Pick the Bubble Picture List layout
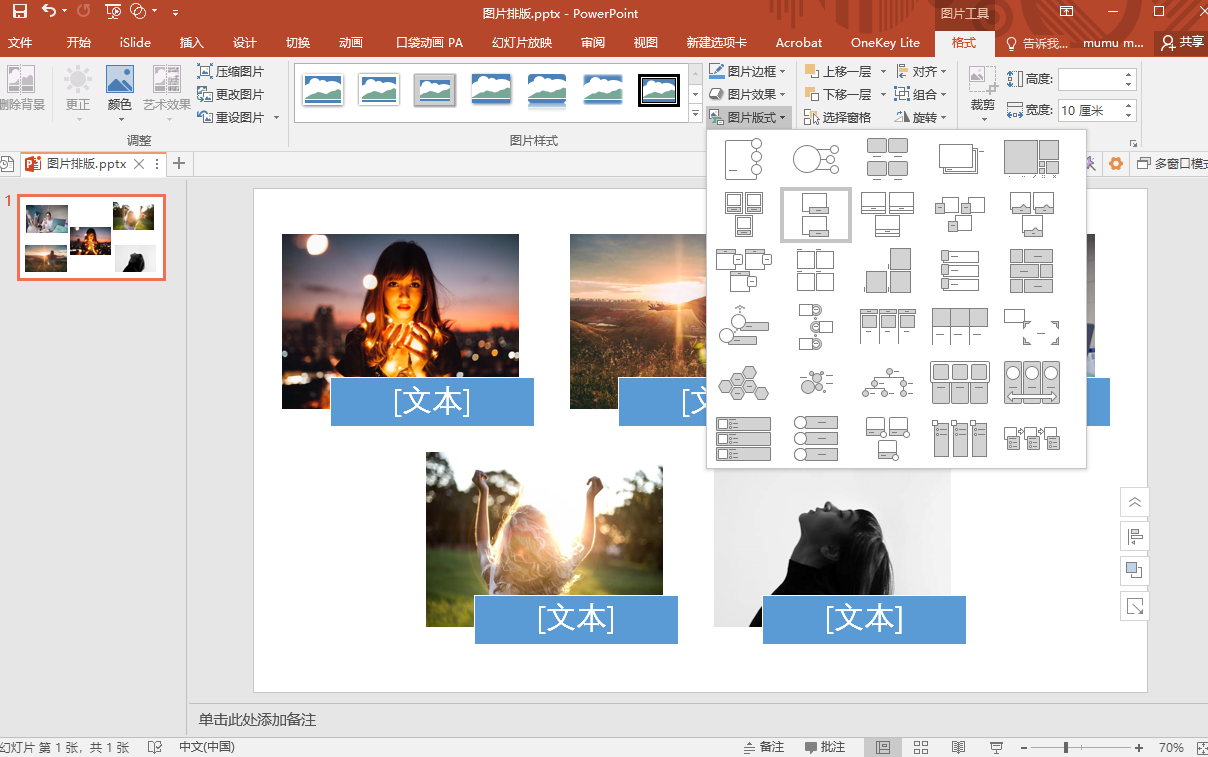The image size is (1208, 757). pyautogui.click(x=815, y=383)
